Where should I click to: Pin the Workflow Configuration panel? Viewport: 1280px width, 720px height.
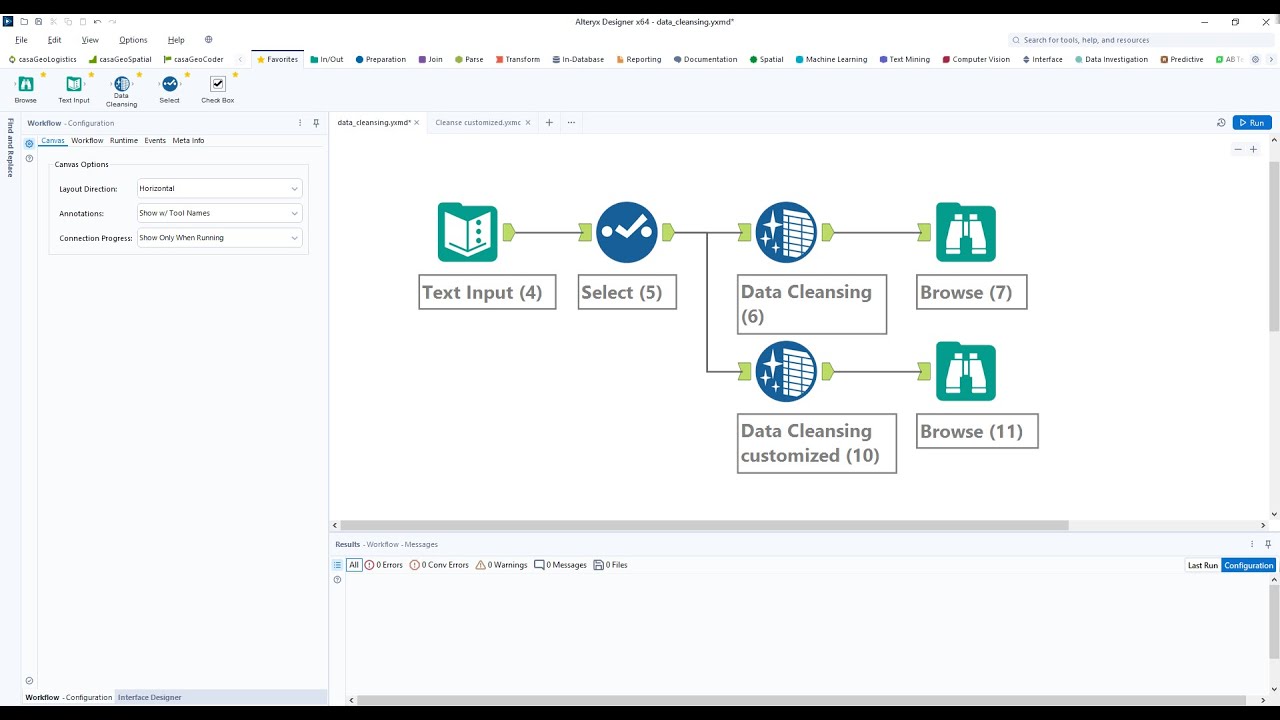(316, 123)
